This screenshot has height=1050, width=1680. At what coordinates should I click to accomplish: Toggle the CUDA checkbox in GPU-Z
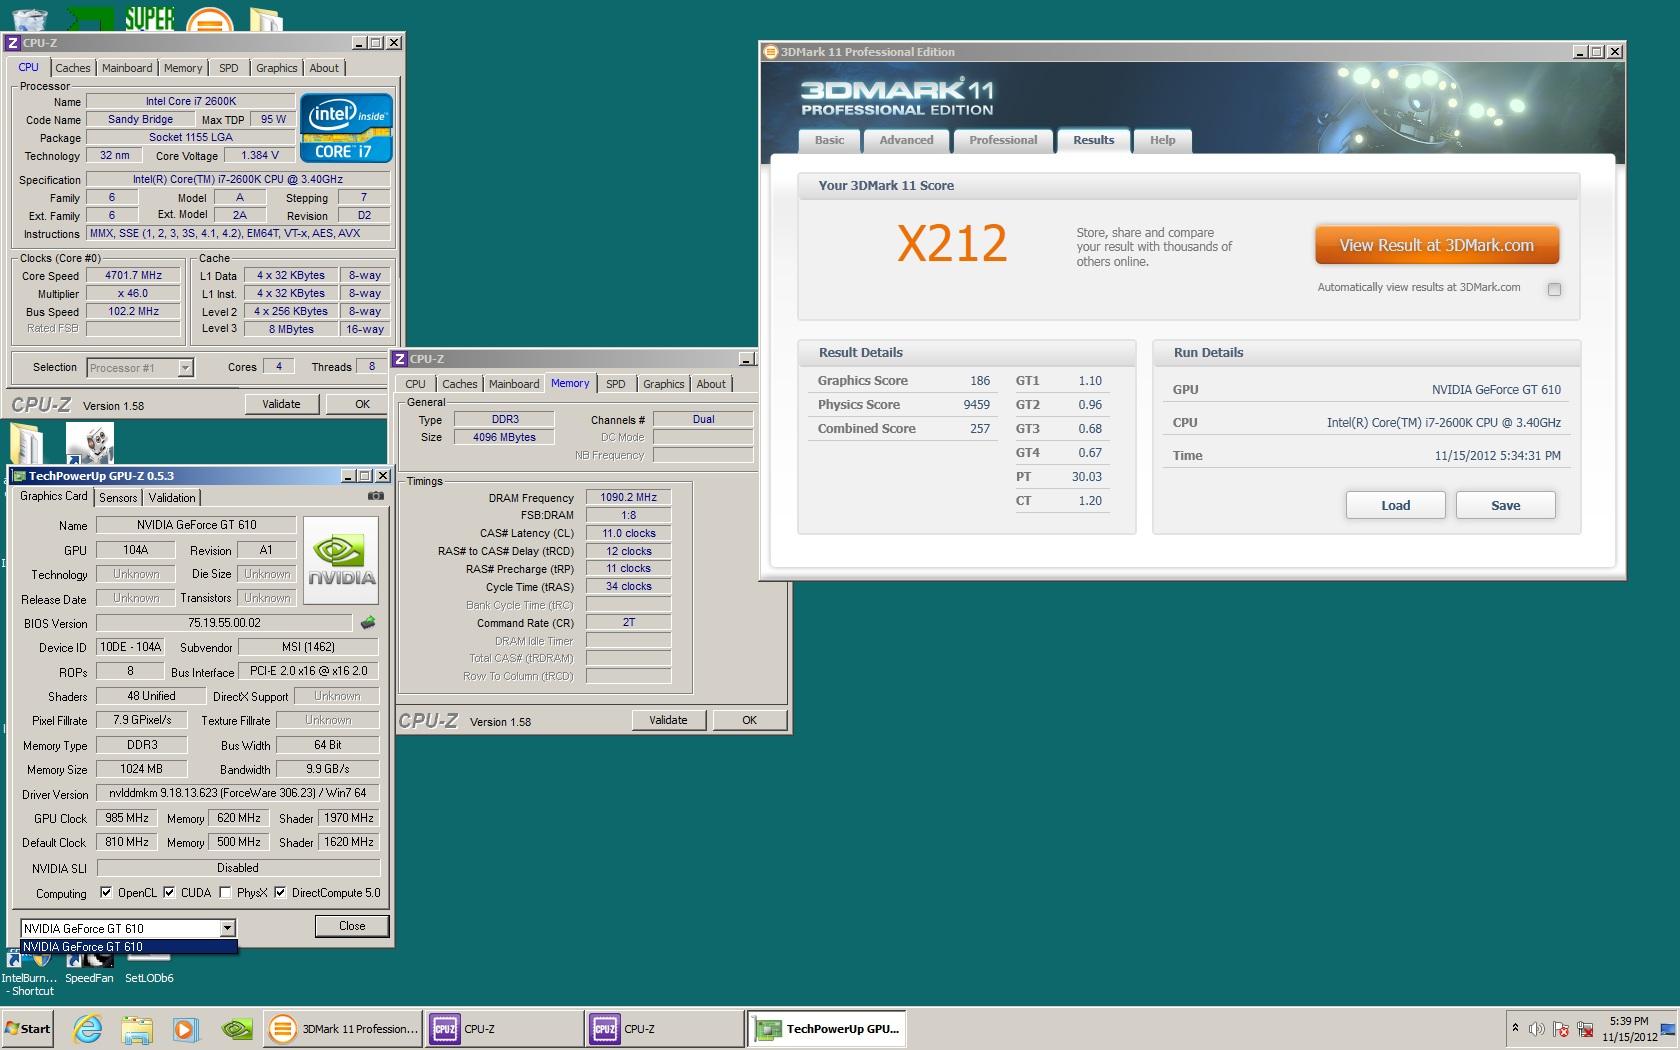[x=169, y=893]
